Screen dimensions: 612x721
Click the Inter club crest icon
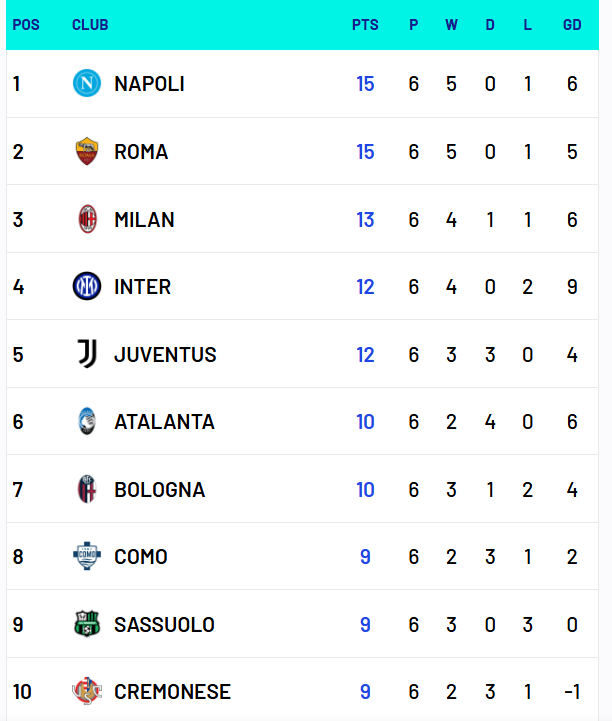click(87, 287)
